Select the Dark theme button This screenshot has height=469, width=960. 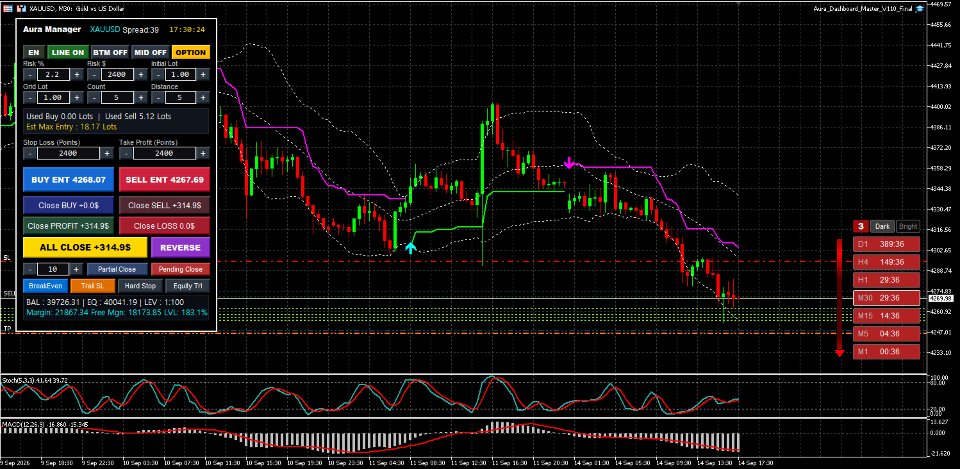click(x=882, y=227)
